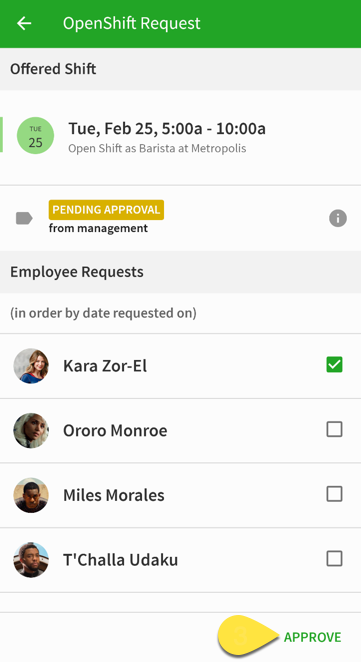
Task: Click the Pending Approval status badge
Action: 106,210
